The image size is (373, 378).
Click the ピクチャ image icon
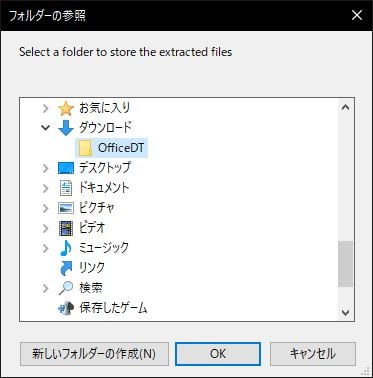(66, 208)
